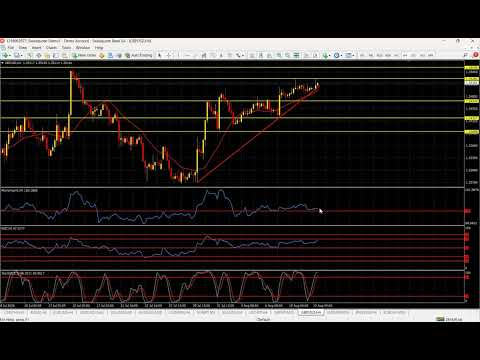
Task: Select the Trendline drawing tool
Action: pos(195,55)
